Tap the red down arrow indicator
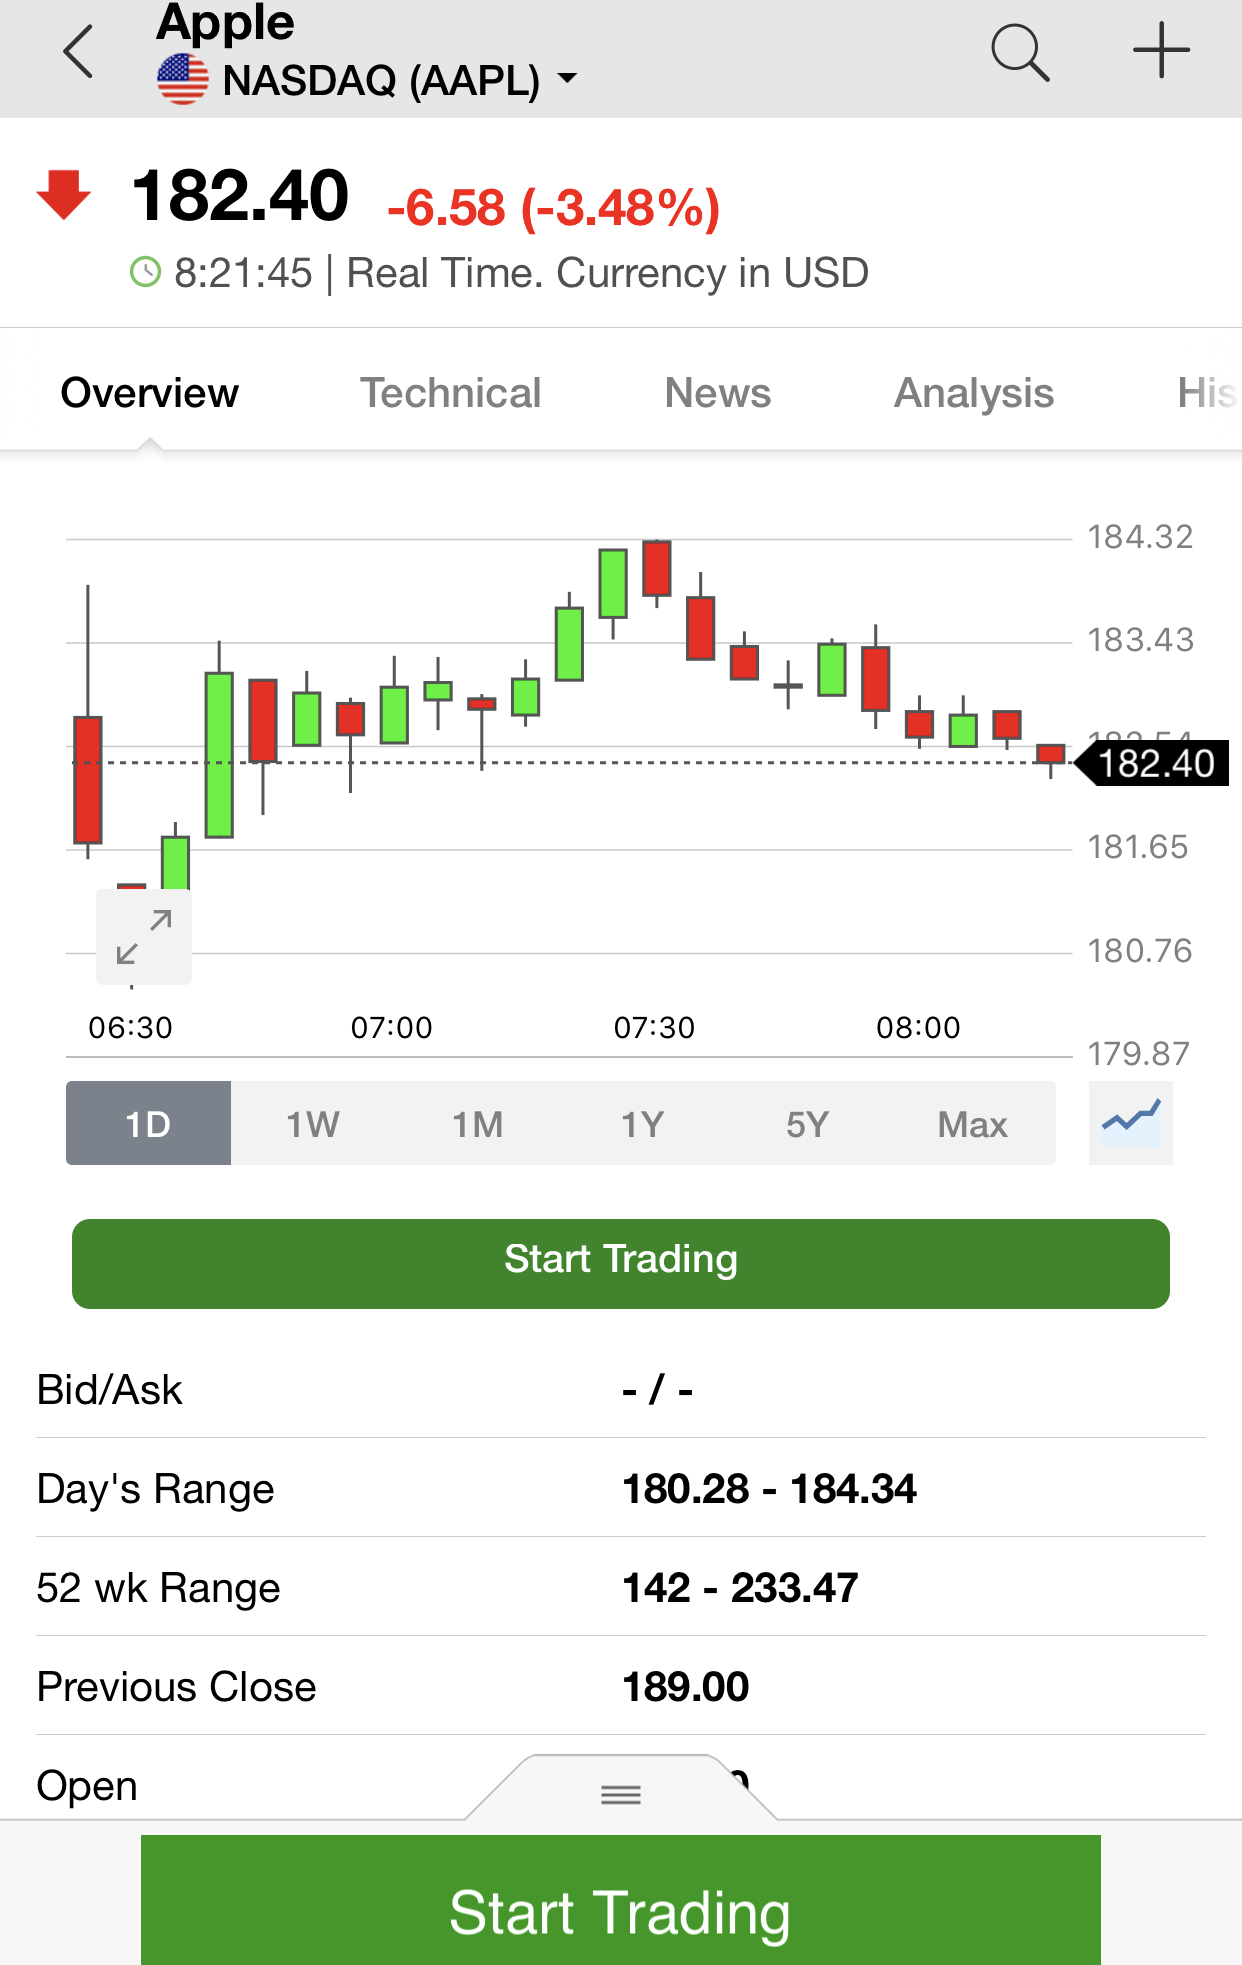Image resolution: width=1242 pixels, height=1965 pixels. coord(64,195)
